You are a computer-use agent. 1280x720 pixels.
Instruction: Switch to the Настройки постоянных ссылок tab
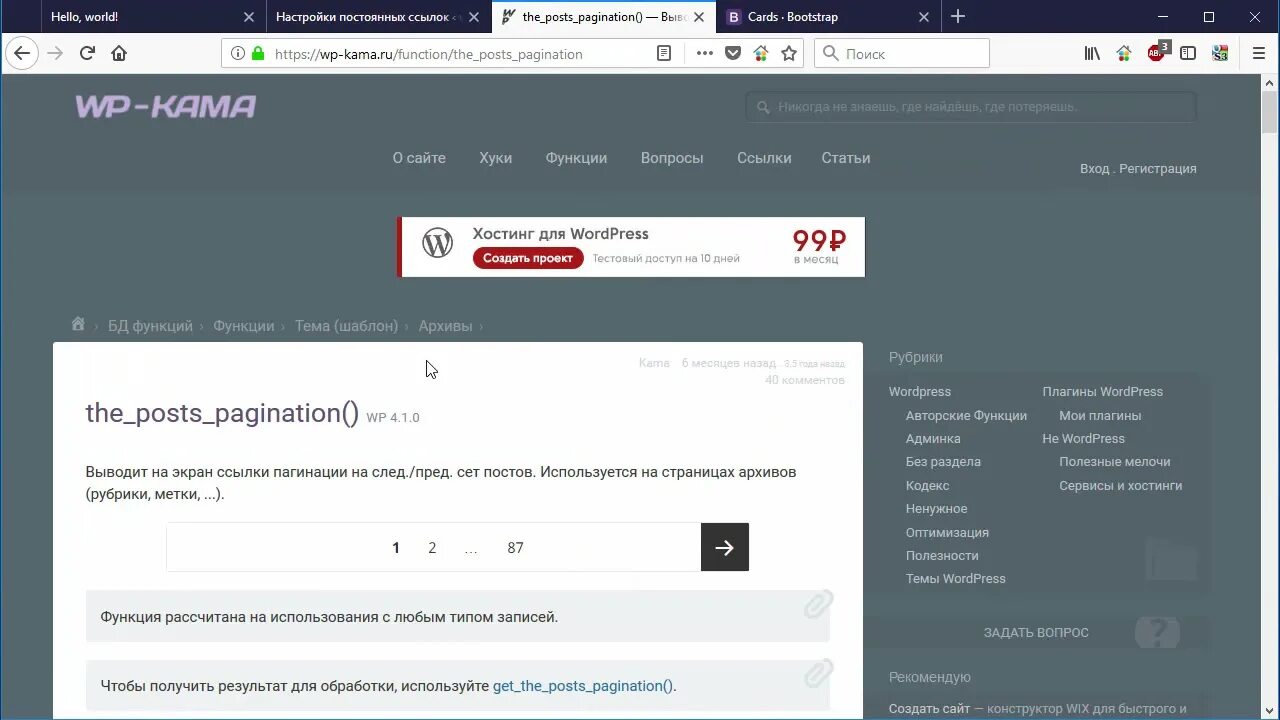point(378,17)
